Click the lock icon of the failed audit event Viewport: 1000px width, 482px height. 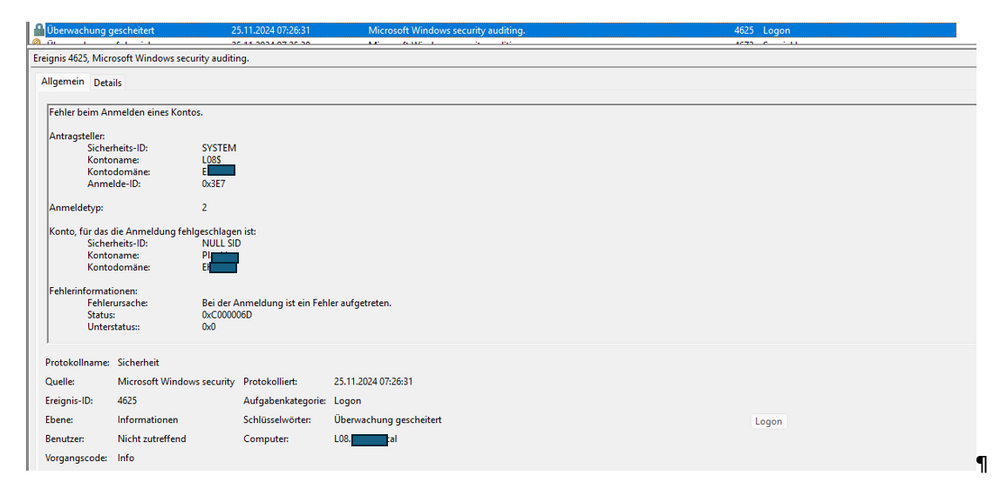pos(39,31)
